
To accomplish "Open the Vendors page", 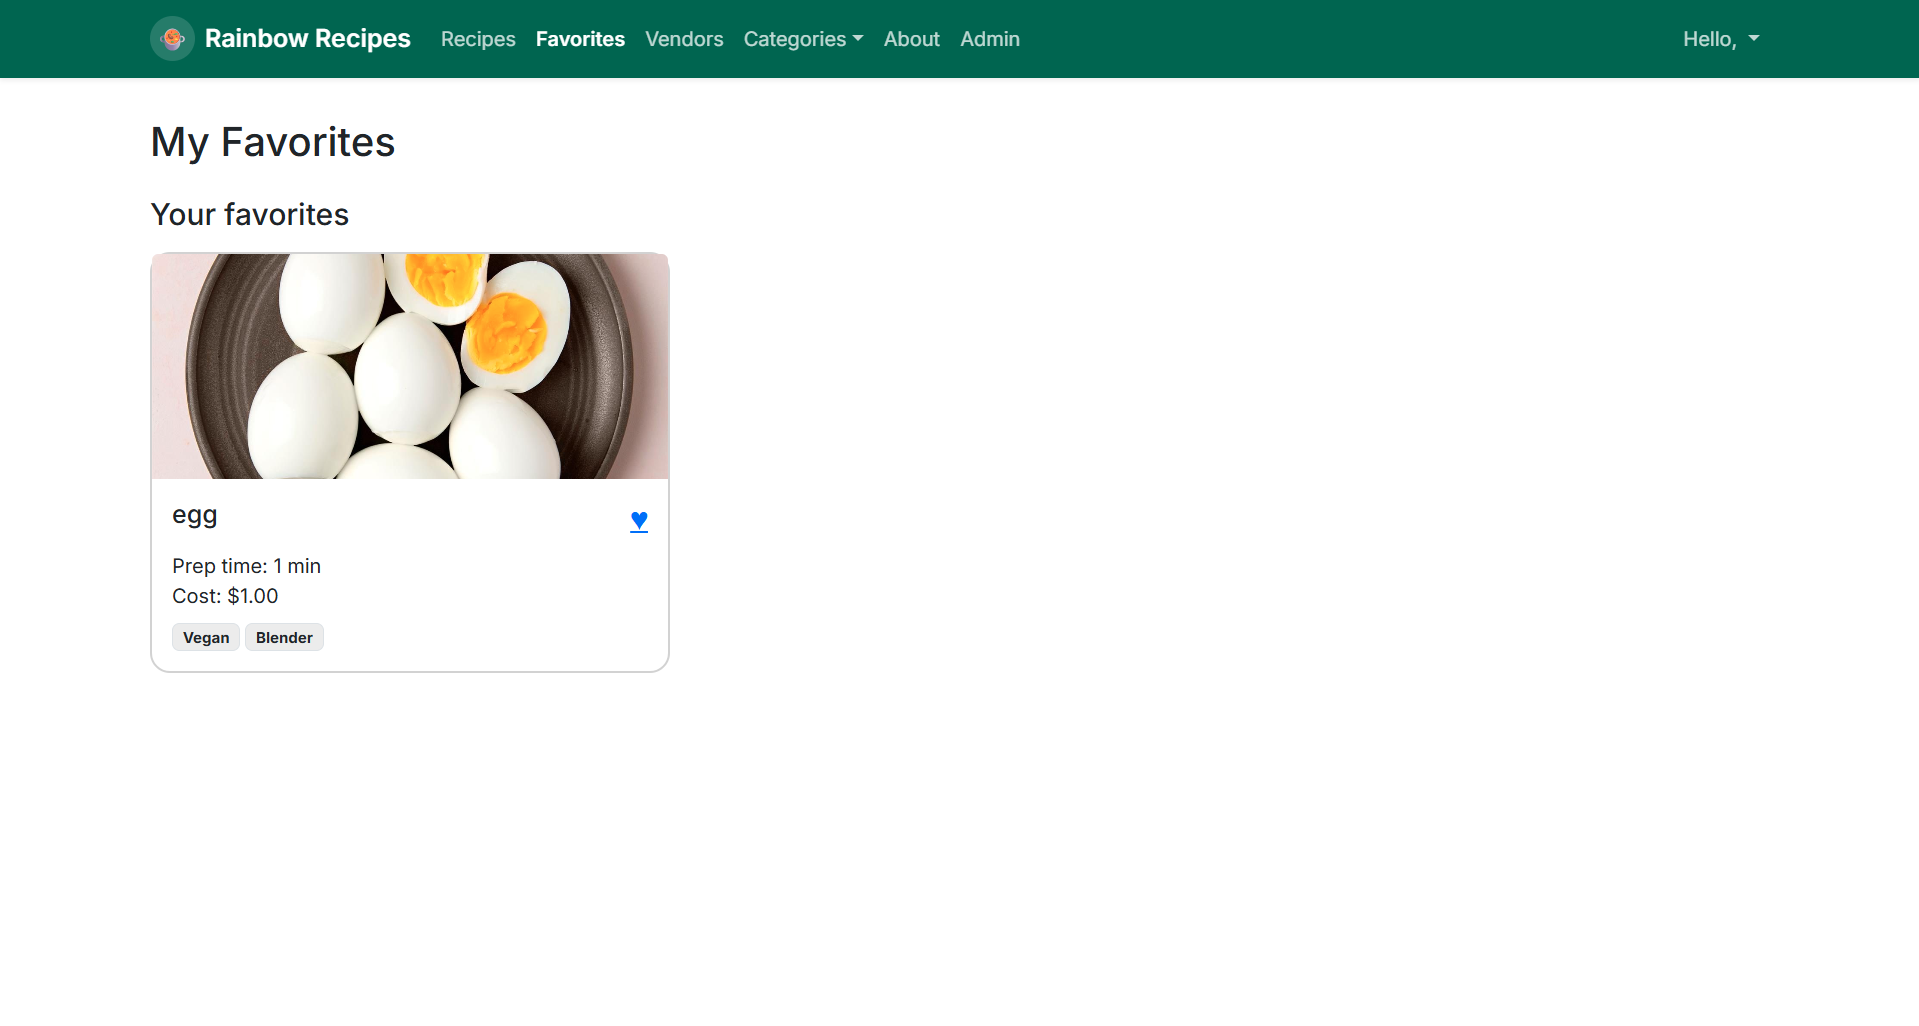I will coord(684,39).
